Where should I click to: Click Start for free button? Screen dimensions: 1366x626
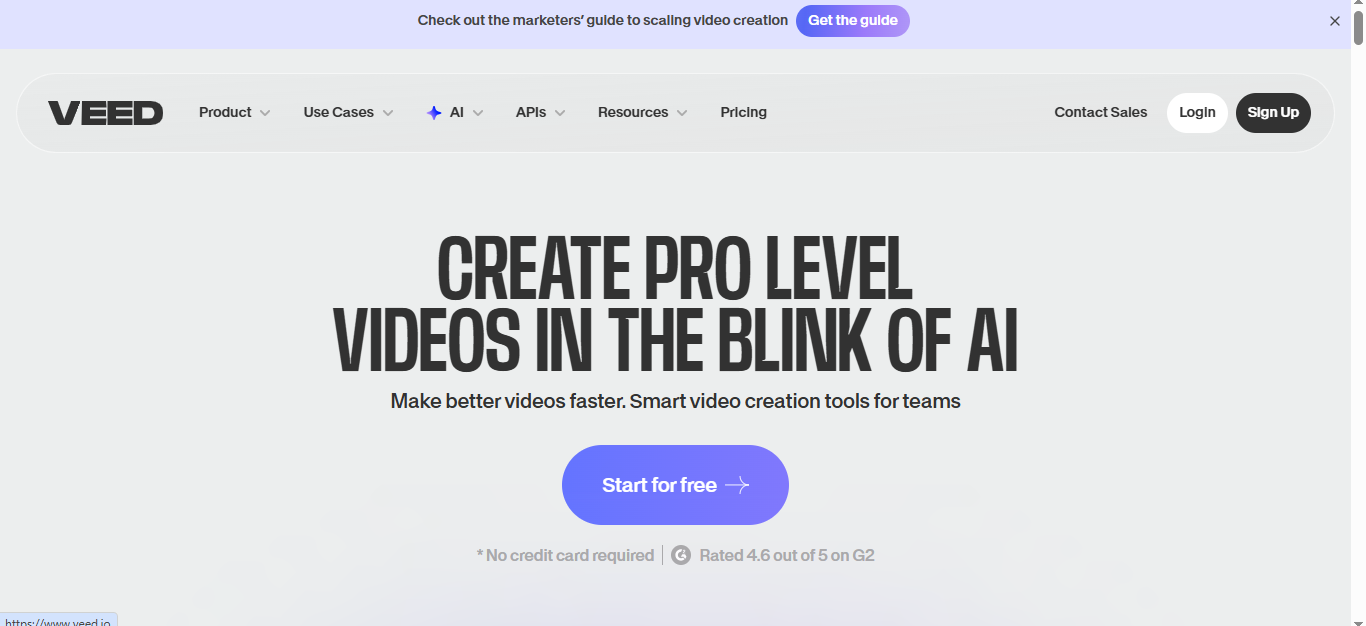coord(675,485)
